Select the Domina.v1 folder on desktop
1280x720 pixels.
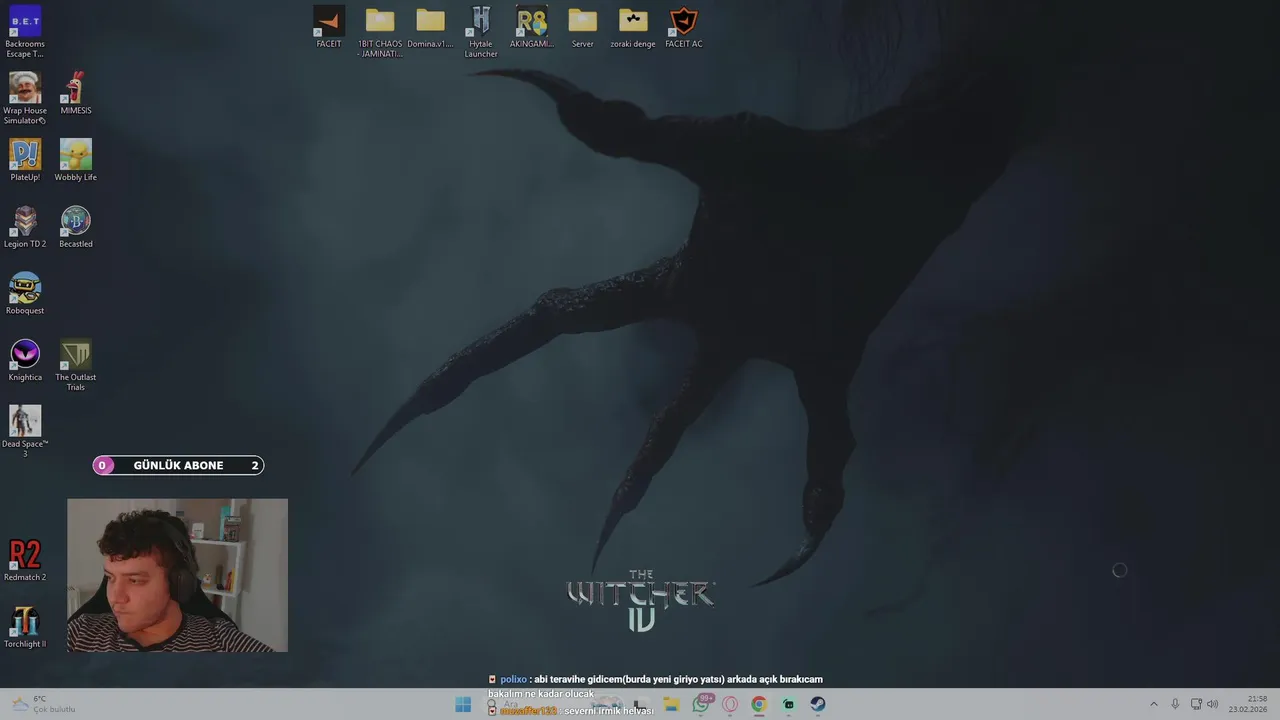[430, 27]
